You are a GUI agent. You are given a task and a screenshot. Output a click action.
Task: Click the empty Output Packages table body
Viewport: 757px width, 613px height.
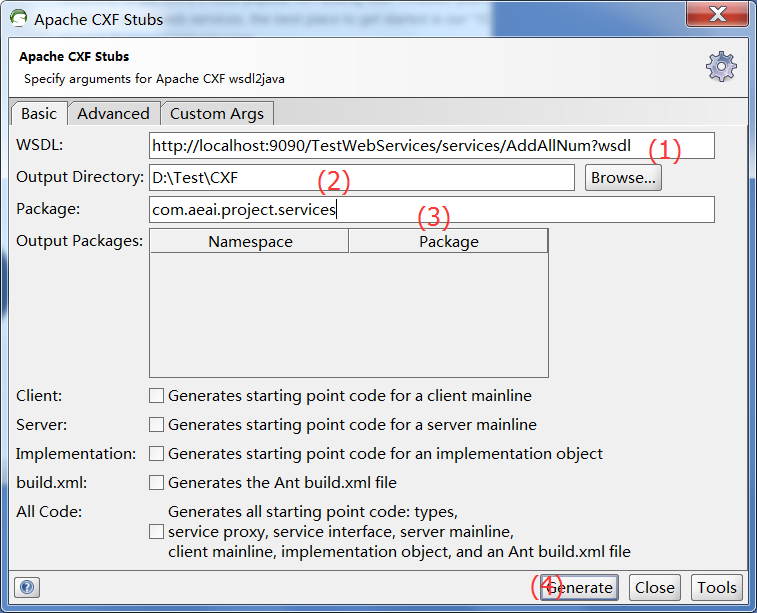point(349,315)
